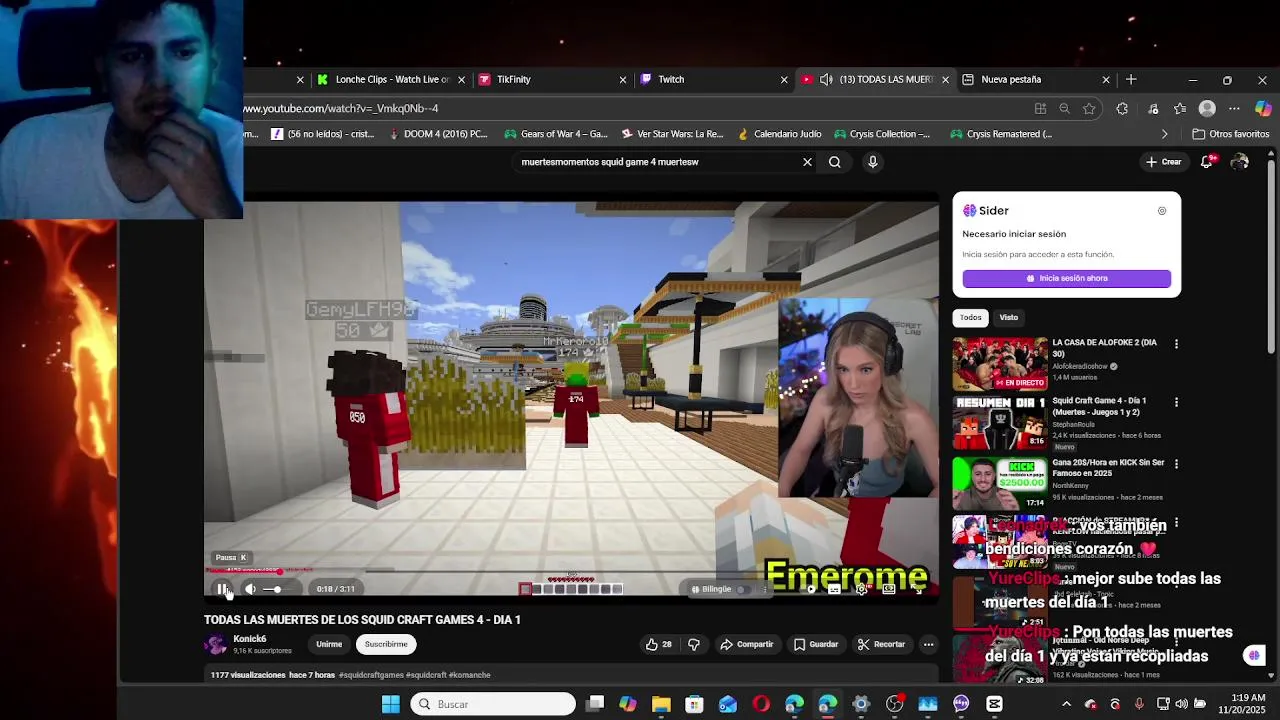Open the video player settings gear
This screenshot has width=1280, height=720.
[x=861, y=589]
